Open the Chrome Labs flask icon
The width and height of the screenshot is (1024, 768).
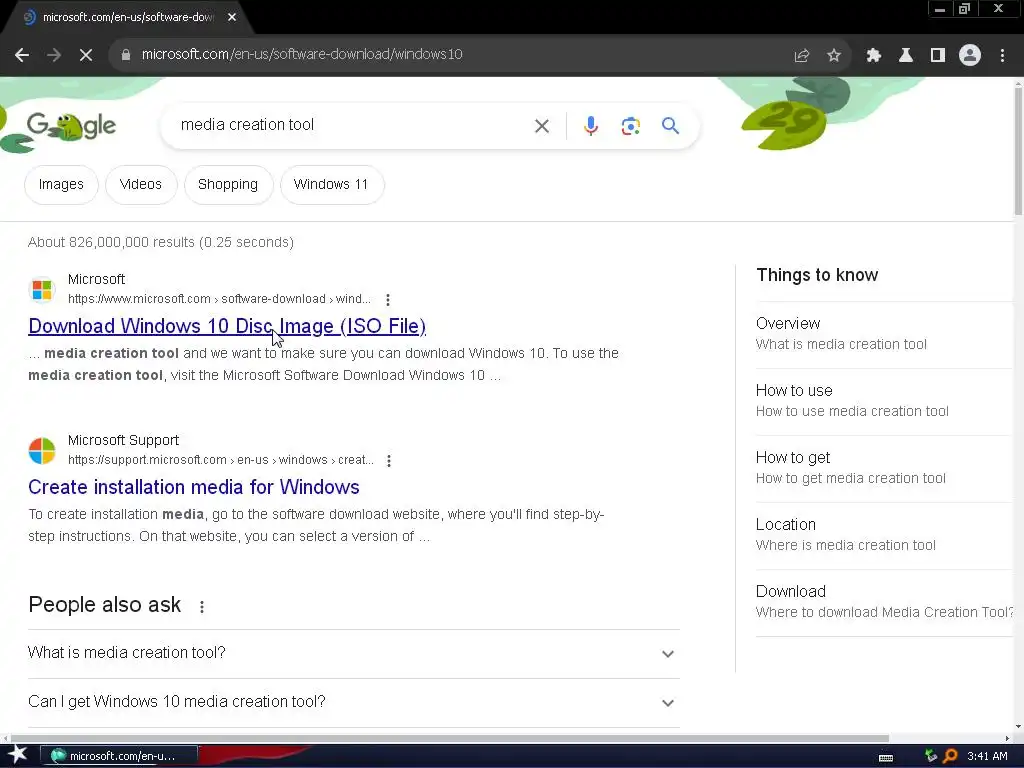905,56
